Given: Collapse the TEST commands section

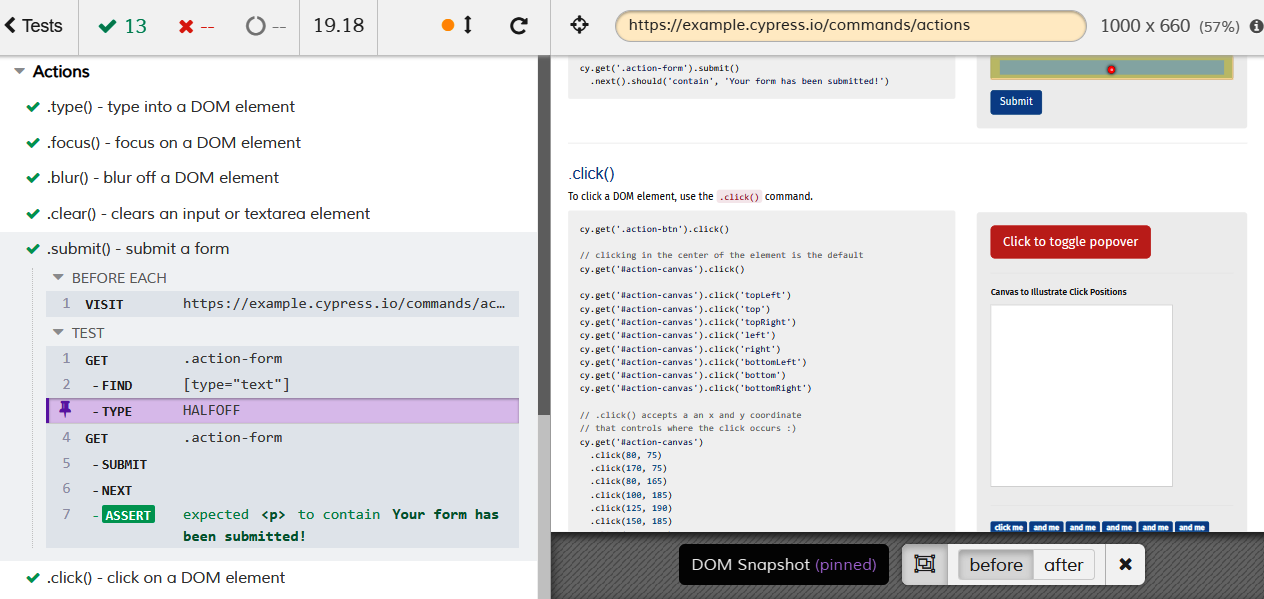Looking at the screenshot, I should [x=58, y=333].
